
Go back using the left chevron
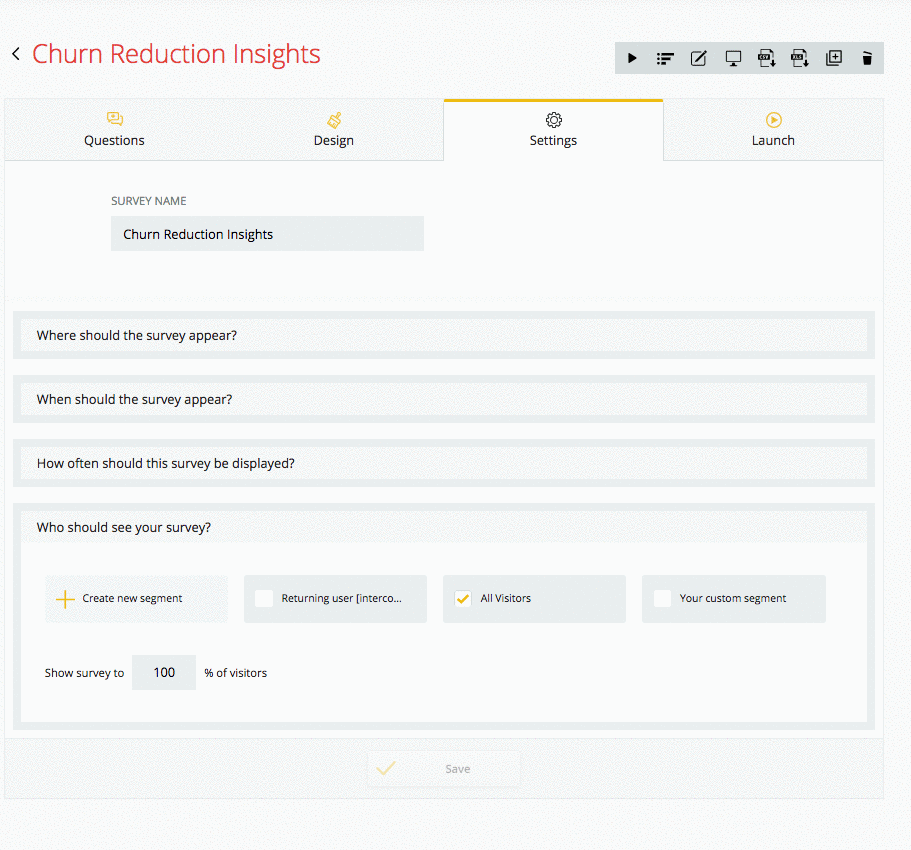[16, 54]
